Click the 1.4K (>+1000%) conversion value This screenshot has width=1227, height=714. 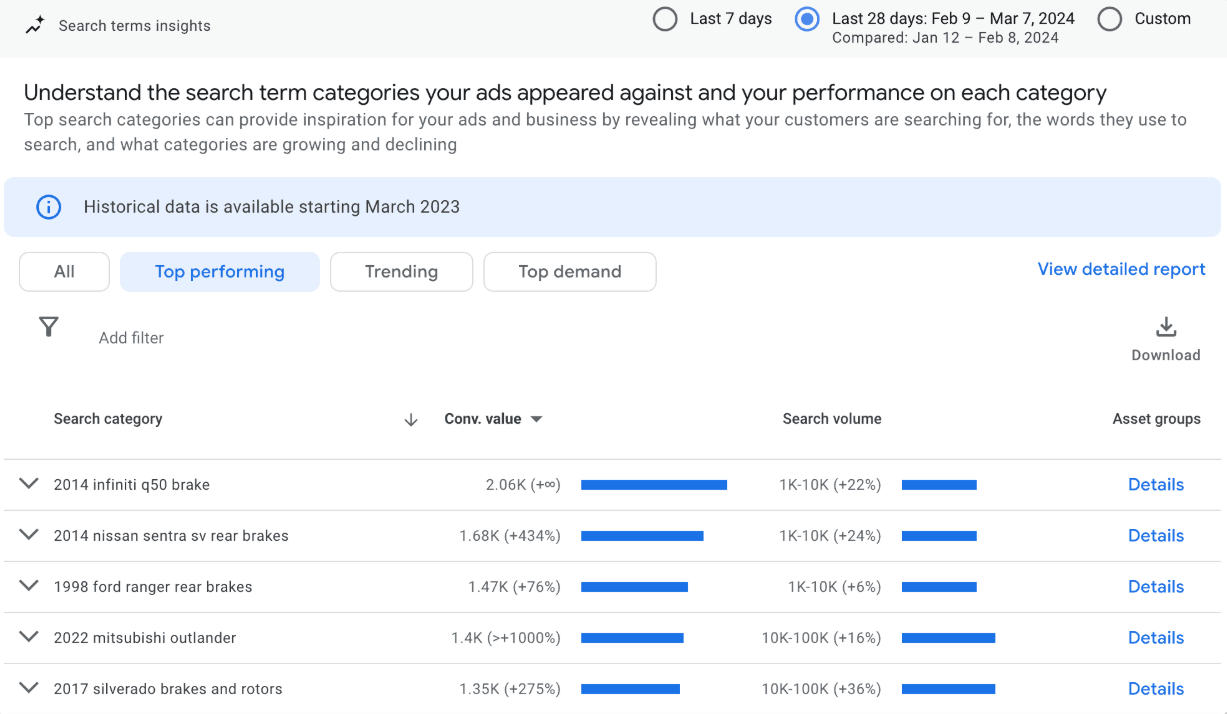506,638
